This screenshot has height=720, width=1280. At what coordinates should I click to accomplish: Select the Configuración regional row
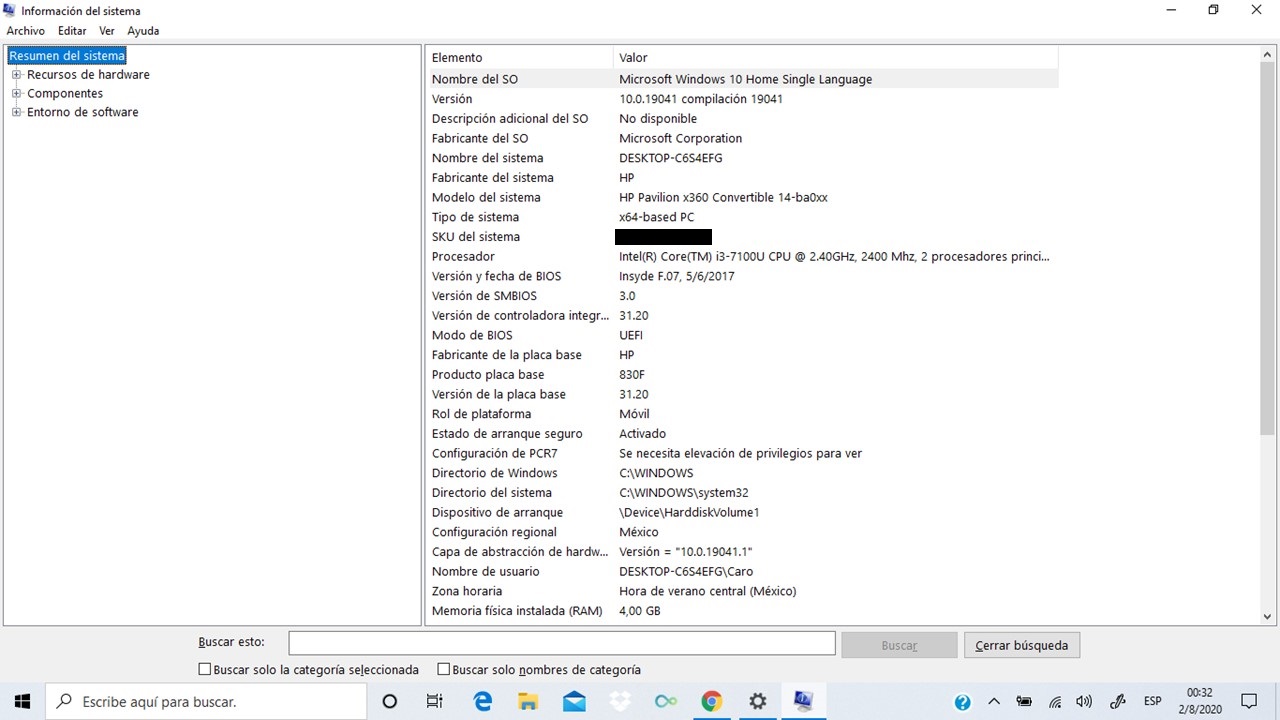coord(742,532)
